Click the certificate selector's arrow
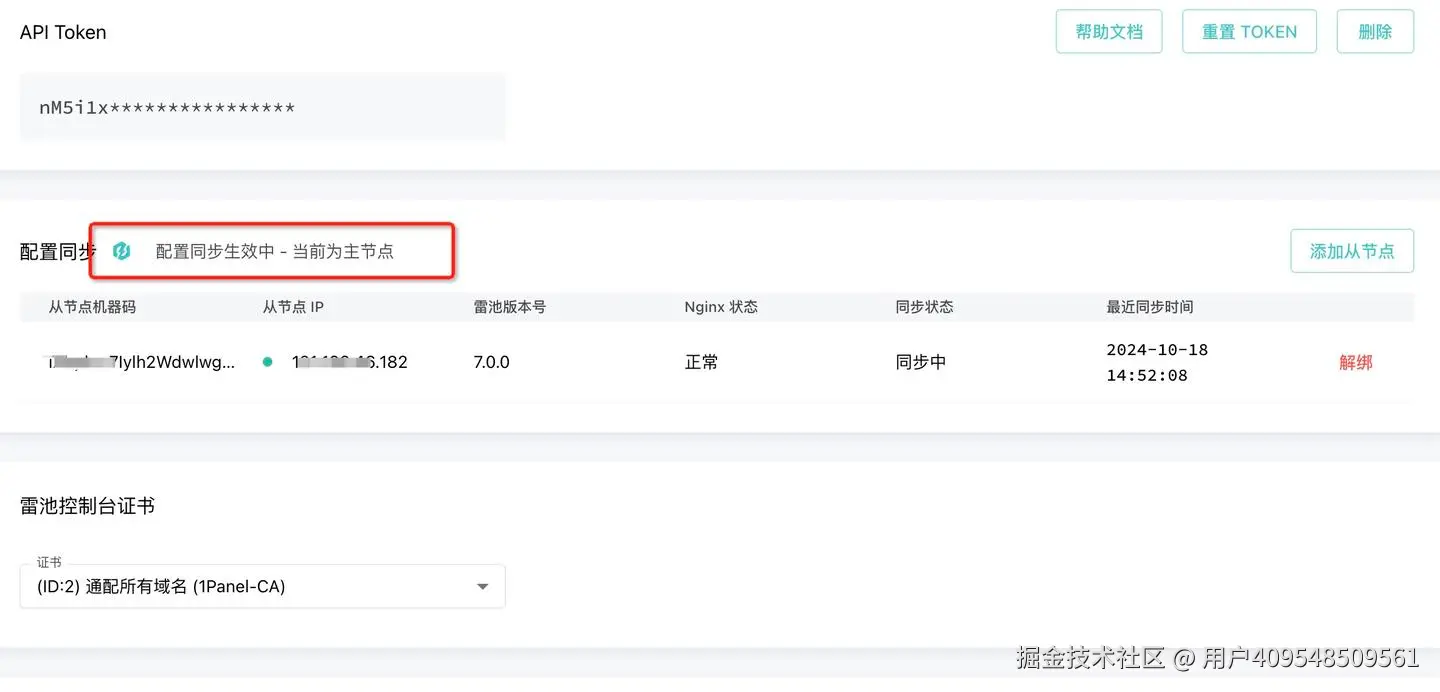 (483, 587)
